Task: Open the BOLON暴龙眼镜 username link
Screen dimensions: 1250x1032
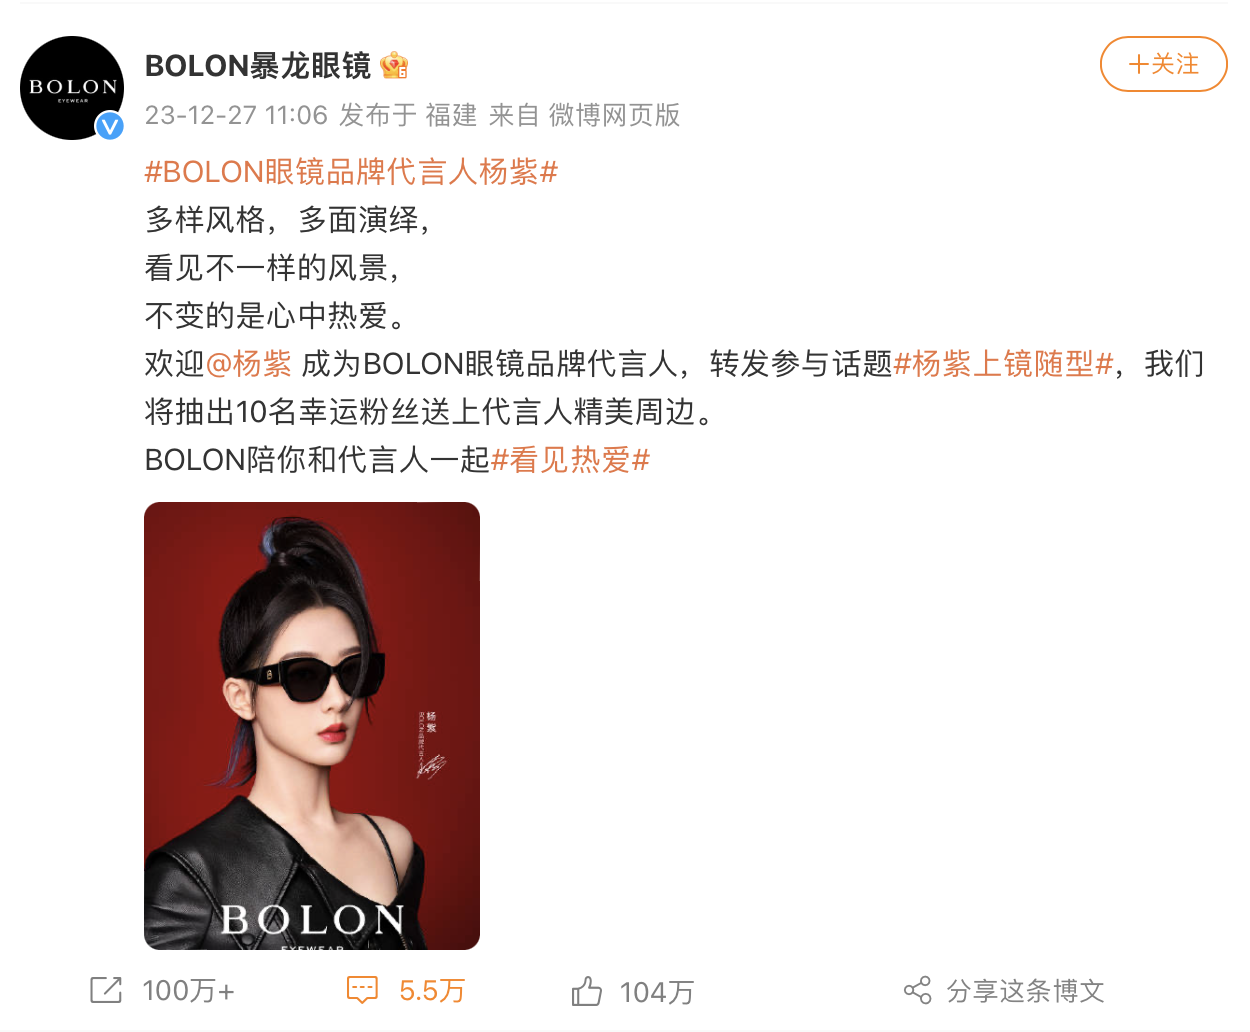Action: click(258, 66)
